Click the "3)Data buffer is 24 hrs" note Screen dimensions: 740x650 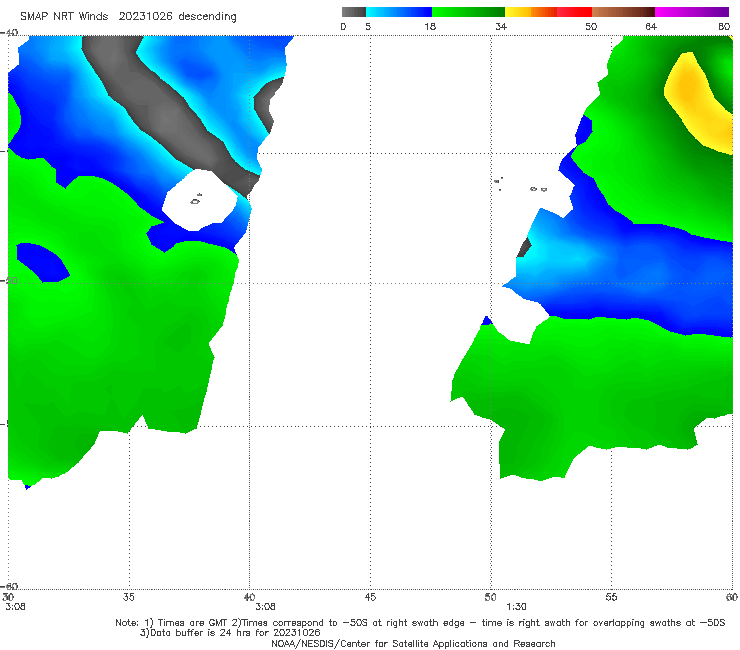point(230,633)
